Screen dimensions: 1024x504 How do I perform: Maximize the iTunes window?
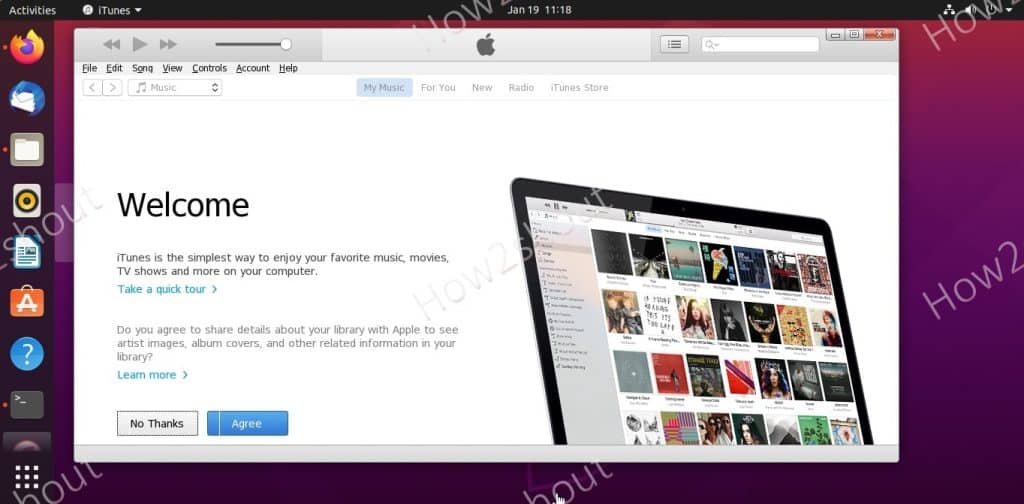click(x=854, y=35)
